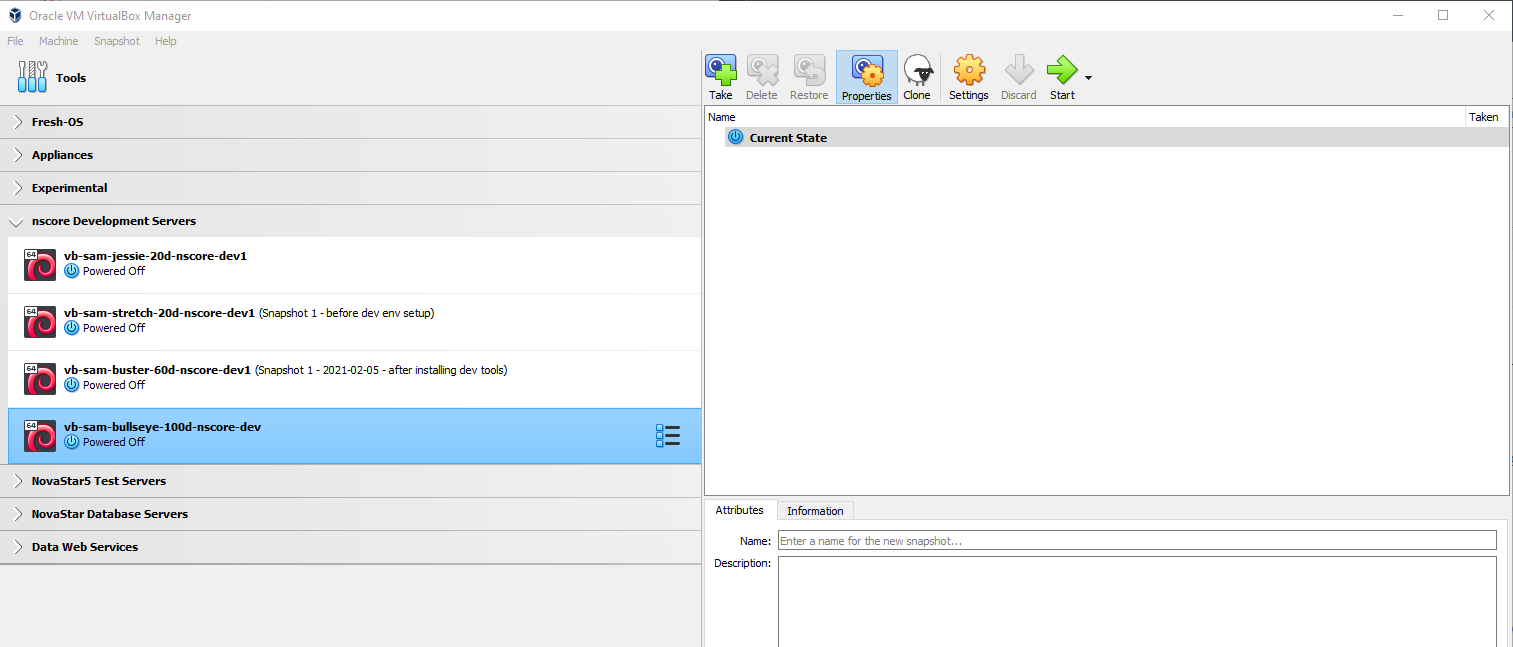This screenshot has height=647, width=1513.
Task: Collapse the nscore Development Servers group
Action: (15, 221)
